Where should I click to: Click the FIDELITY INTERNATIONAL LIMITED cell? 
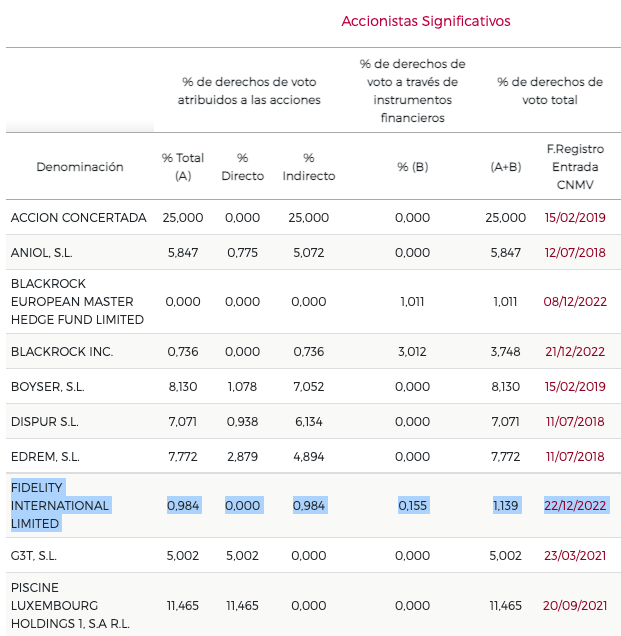tap(60, 506)
